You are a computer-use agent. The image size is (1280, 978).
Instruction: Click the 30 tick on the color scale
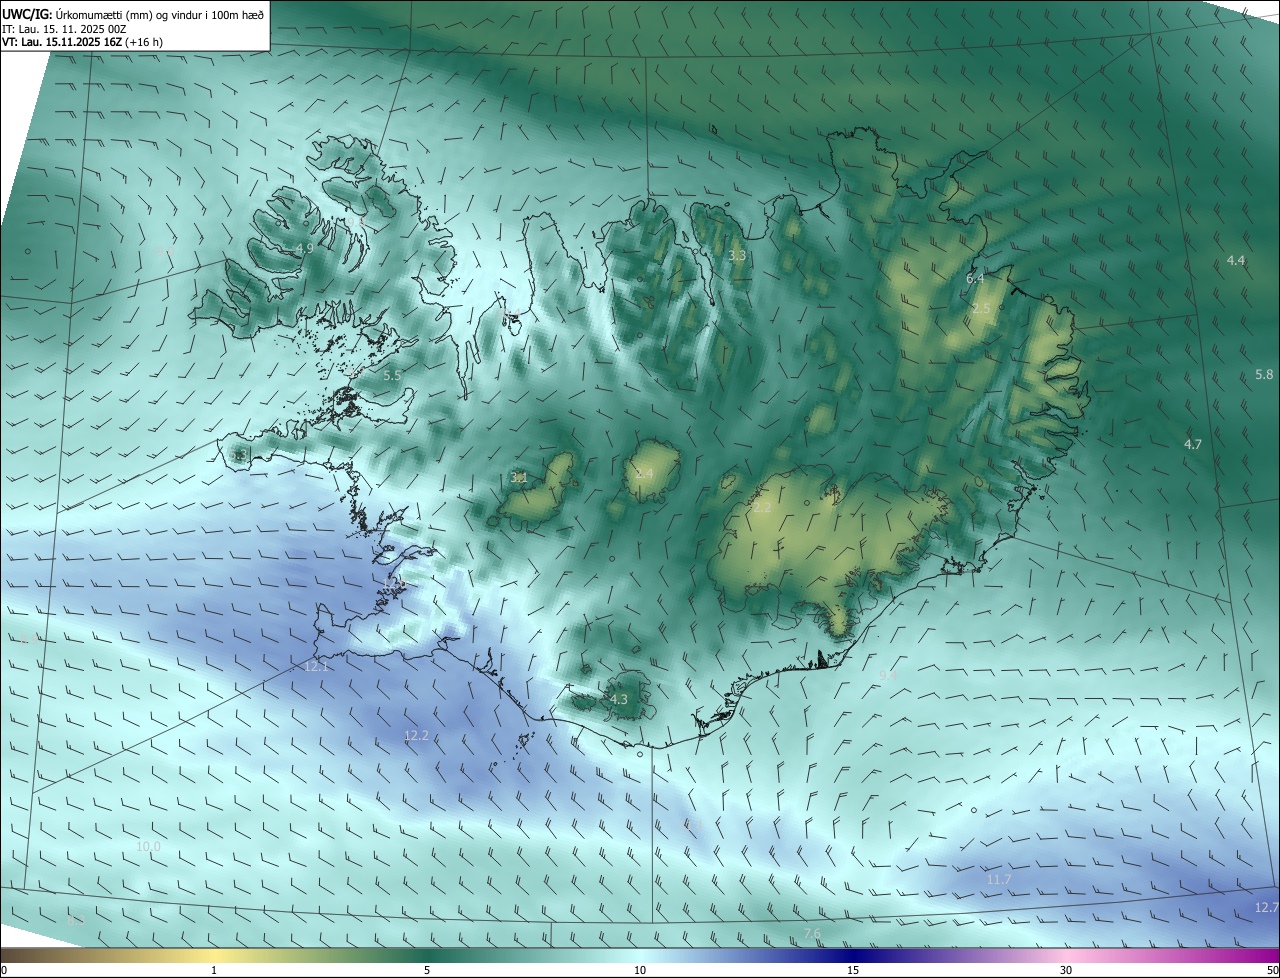[x=1066, y=970]
